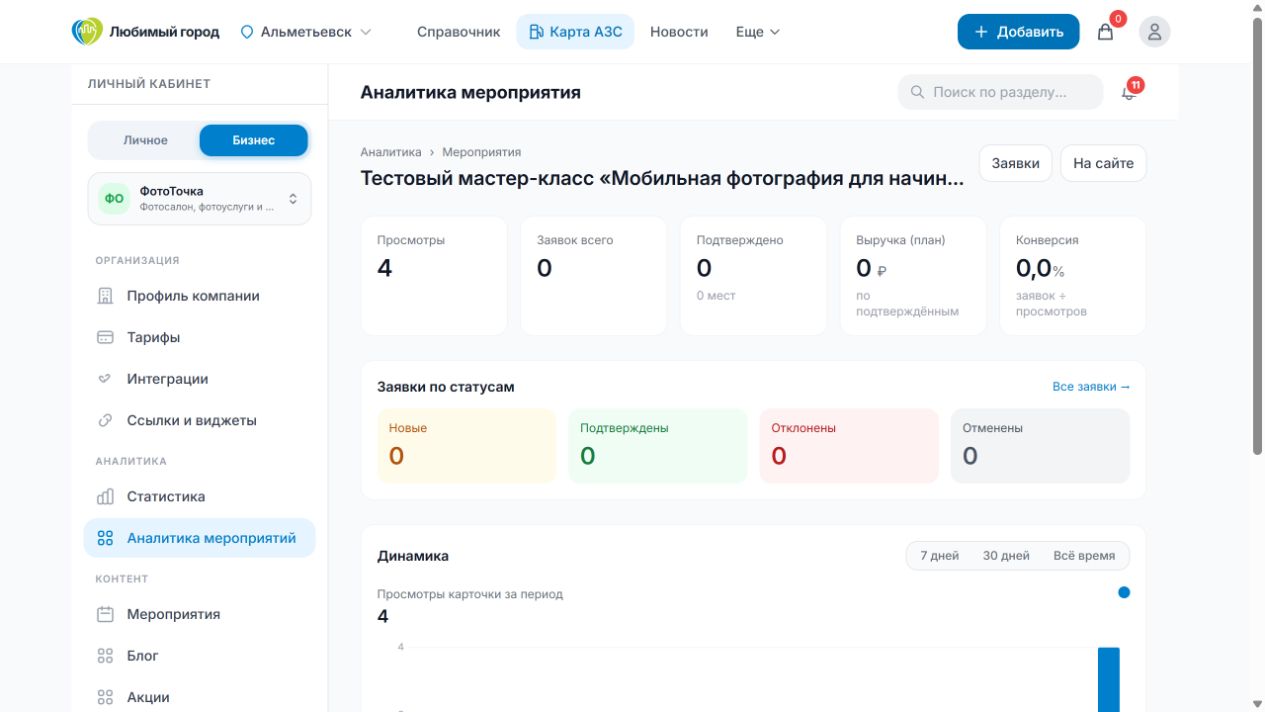Screen dimensions: 1265x712
Task: Click the Отменены status card
Action: click(1040, 446)
